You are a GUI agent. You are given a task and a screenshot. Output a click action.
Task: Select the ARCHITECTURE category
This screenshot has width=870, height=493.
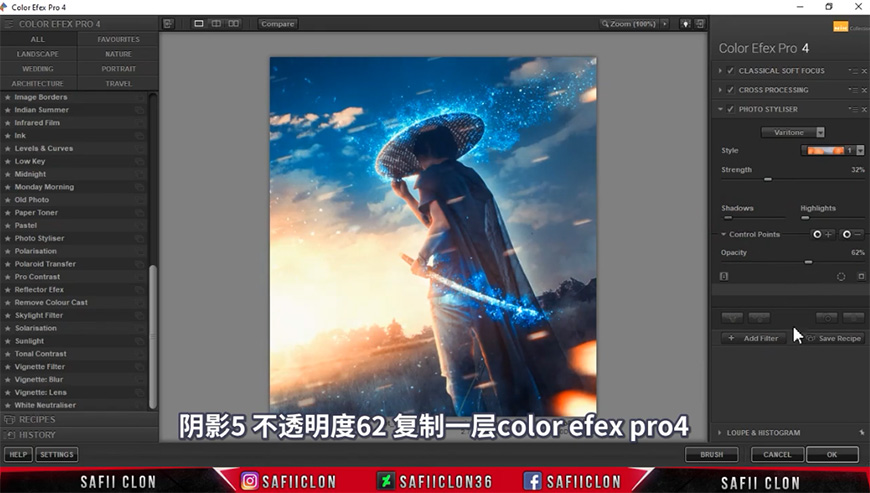(x=38, y=83)
